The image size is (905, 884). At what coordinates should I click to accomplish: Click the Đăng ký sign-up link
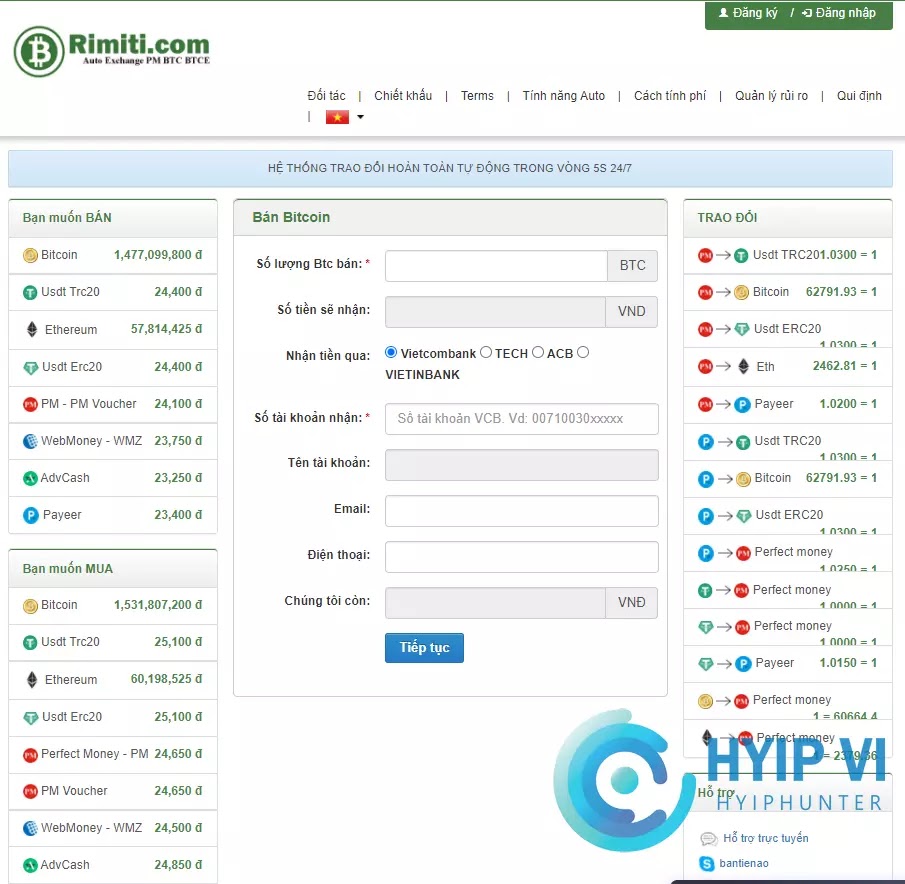748,13
